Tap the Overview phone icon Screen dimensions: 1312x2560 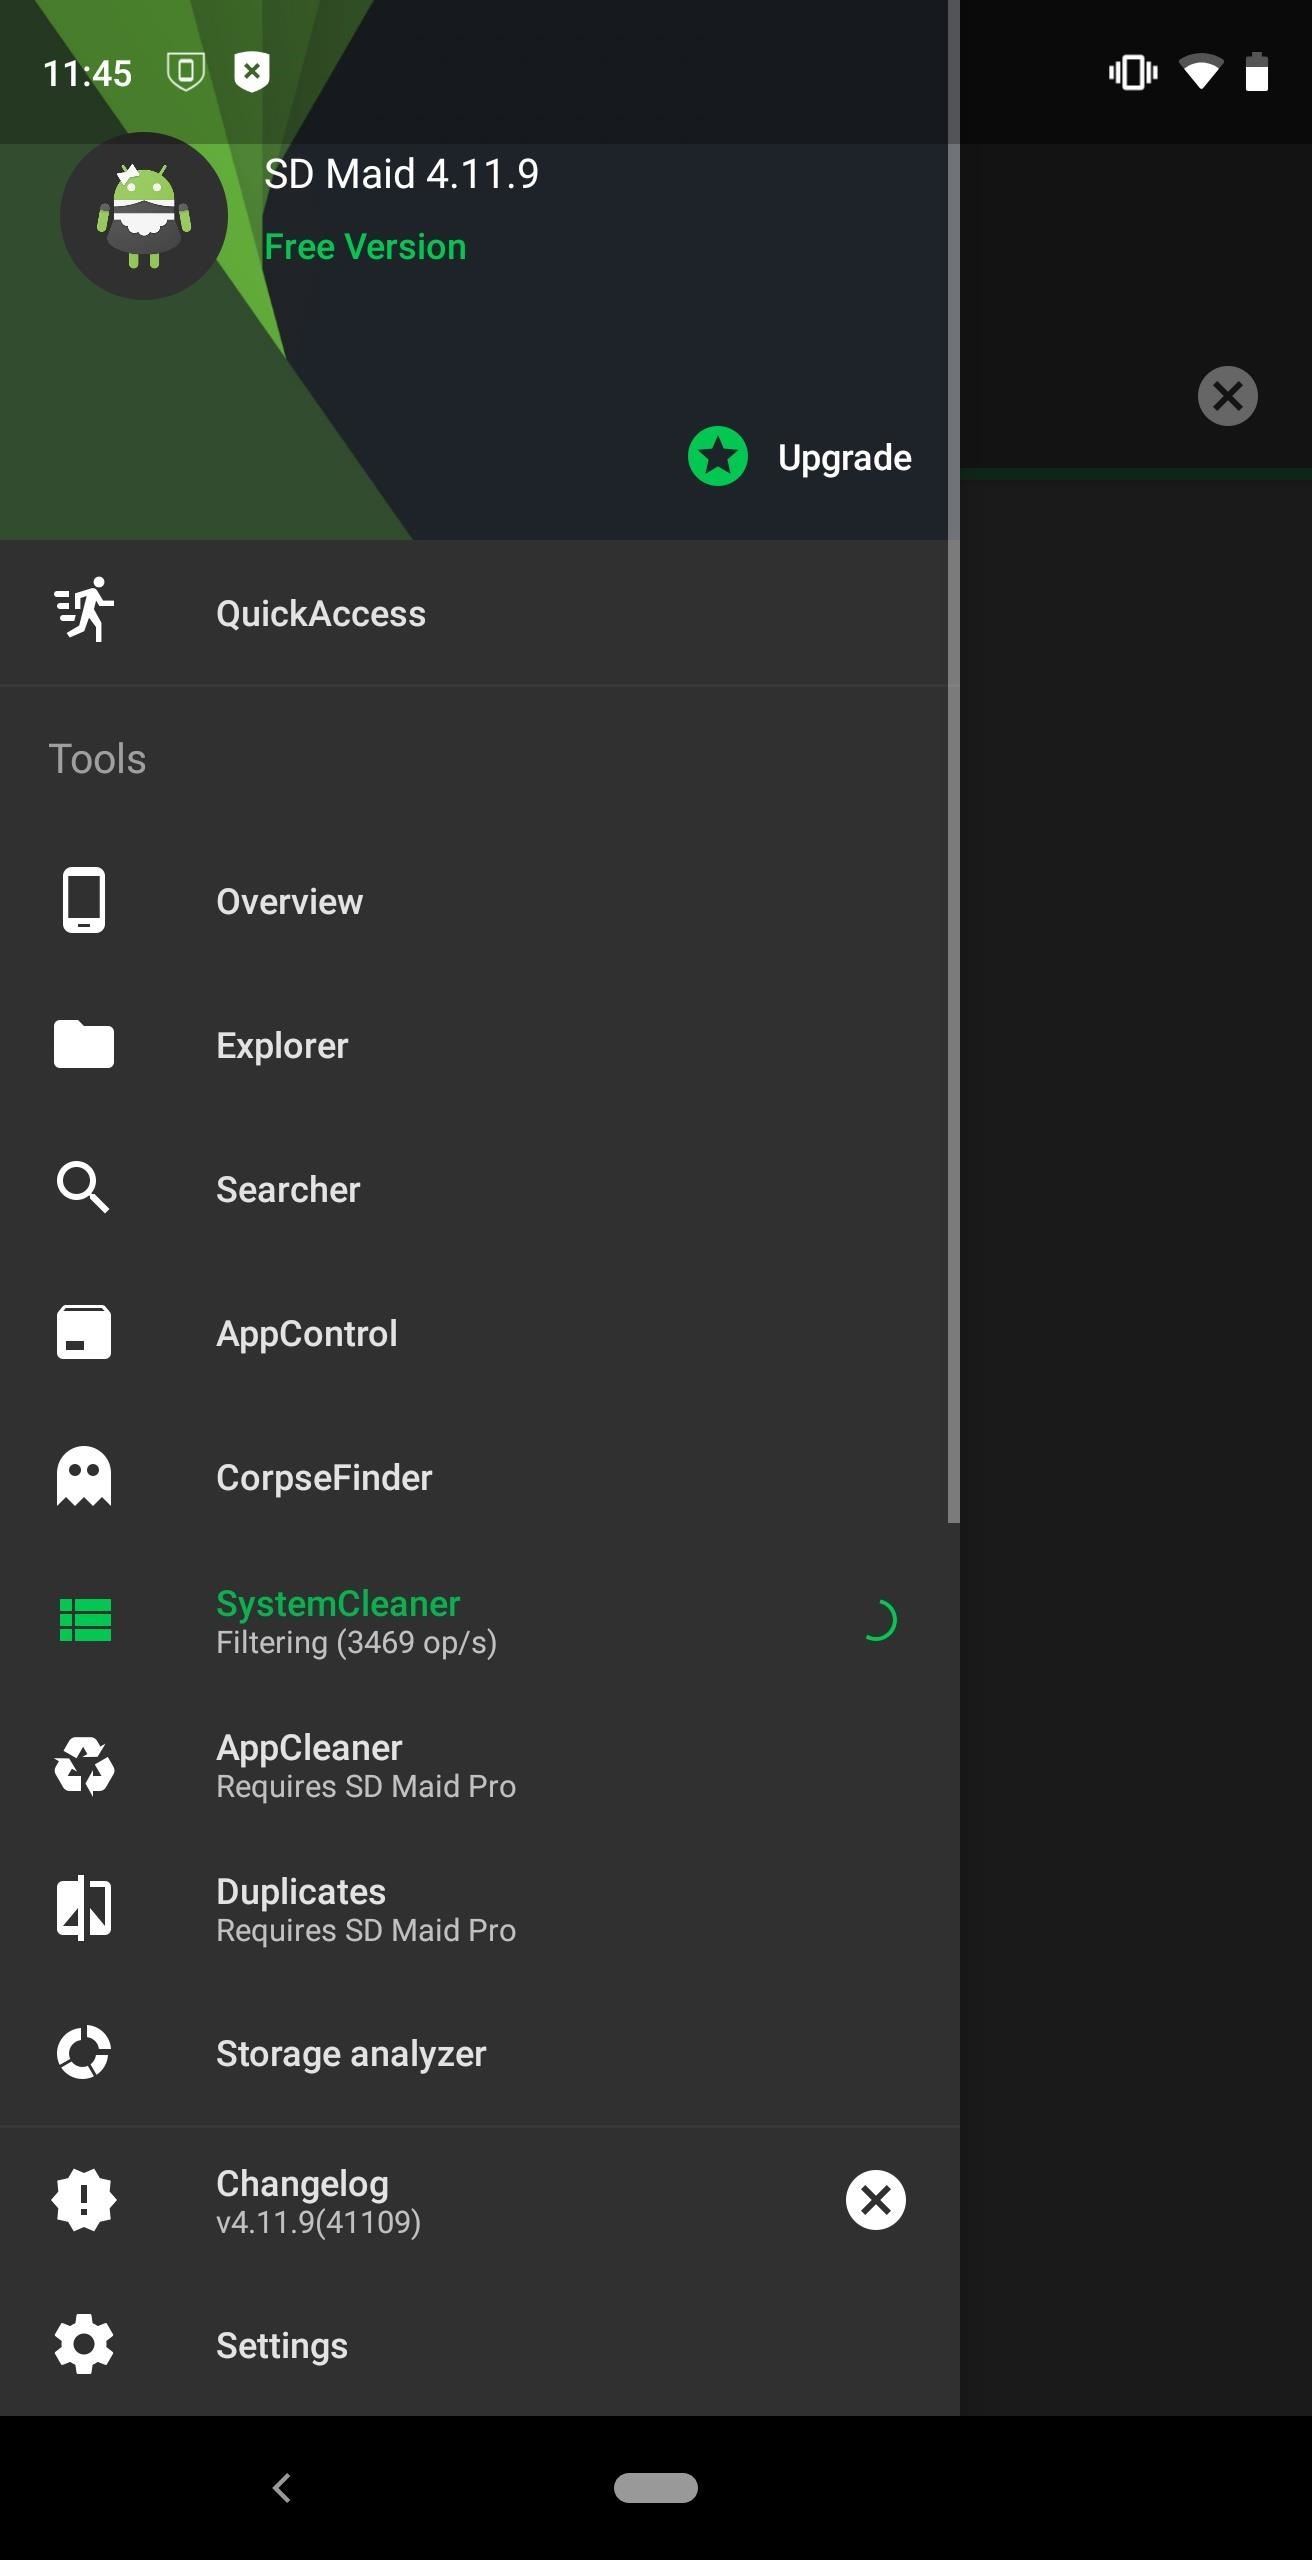tap(84, 900)
